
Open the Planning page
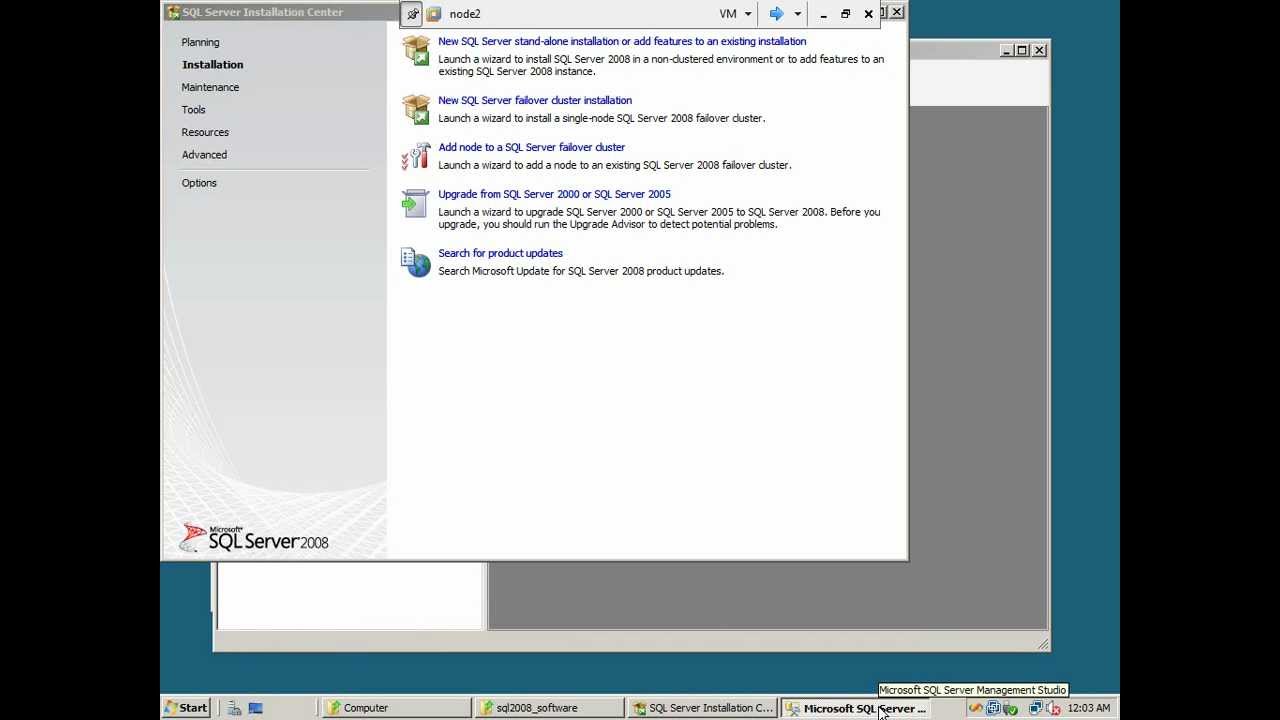point(200,42)
